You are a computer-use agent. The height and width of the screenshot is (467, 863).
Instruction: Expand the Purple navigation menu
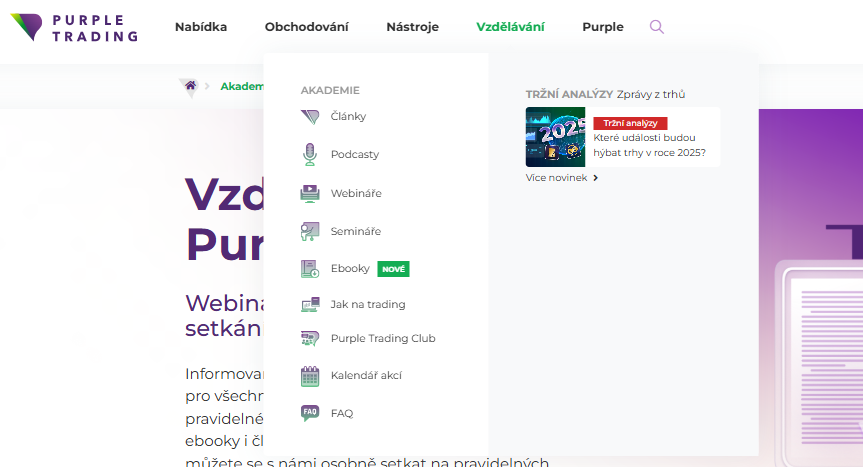click(603, 27)
